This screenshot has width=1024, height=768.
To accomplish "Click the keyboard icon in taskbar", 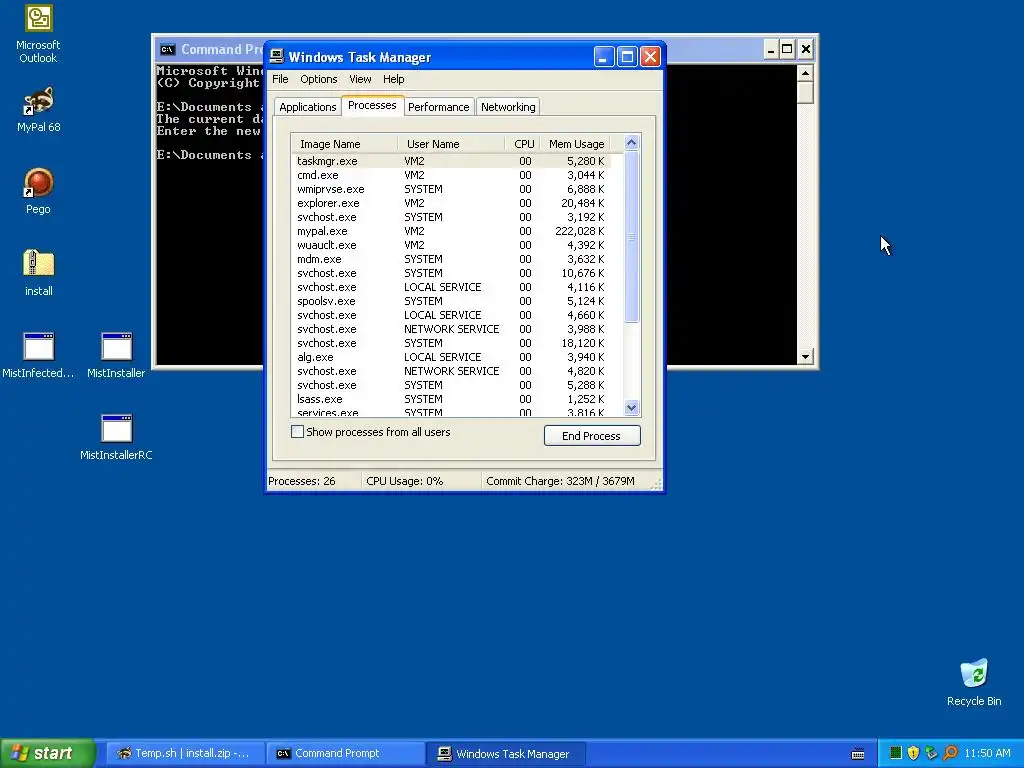I will (858, 754).
